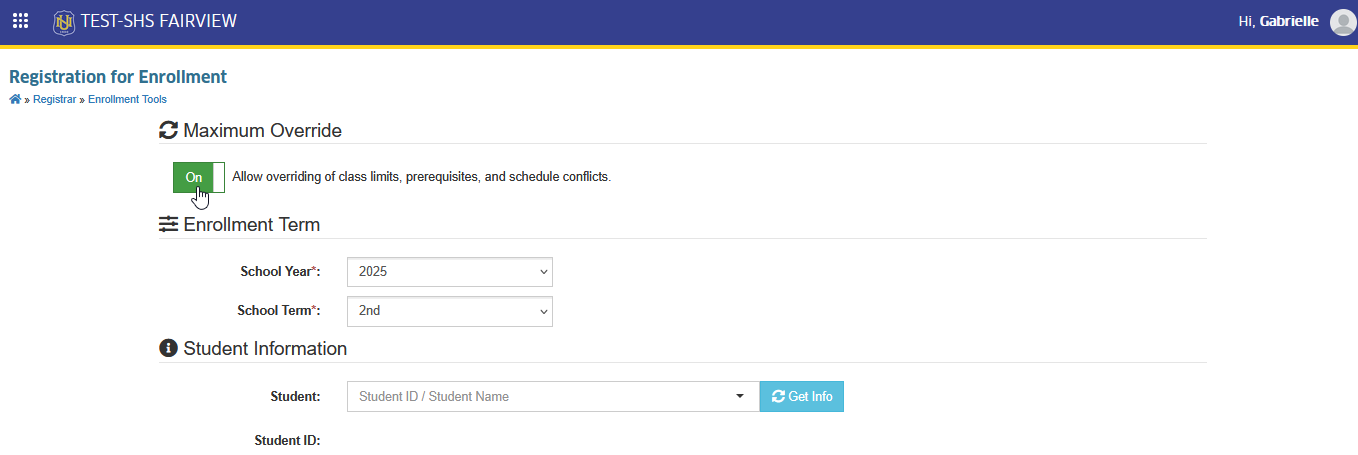Open the Registrar breadcrumb link
The width and height of the screenshot is (1358, 455).
[54, 99]
